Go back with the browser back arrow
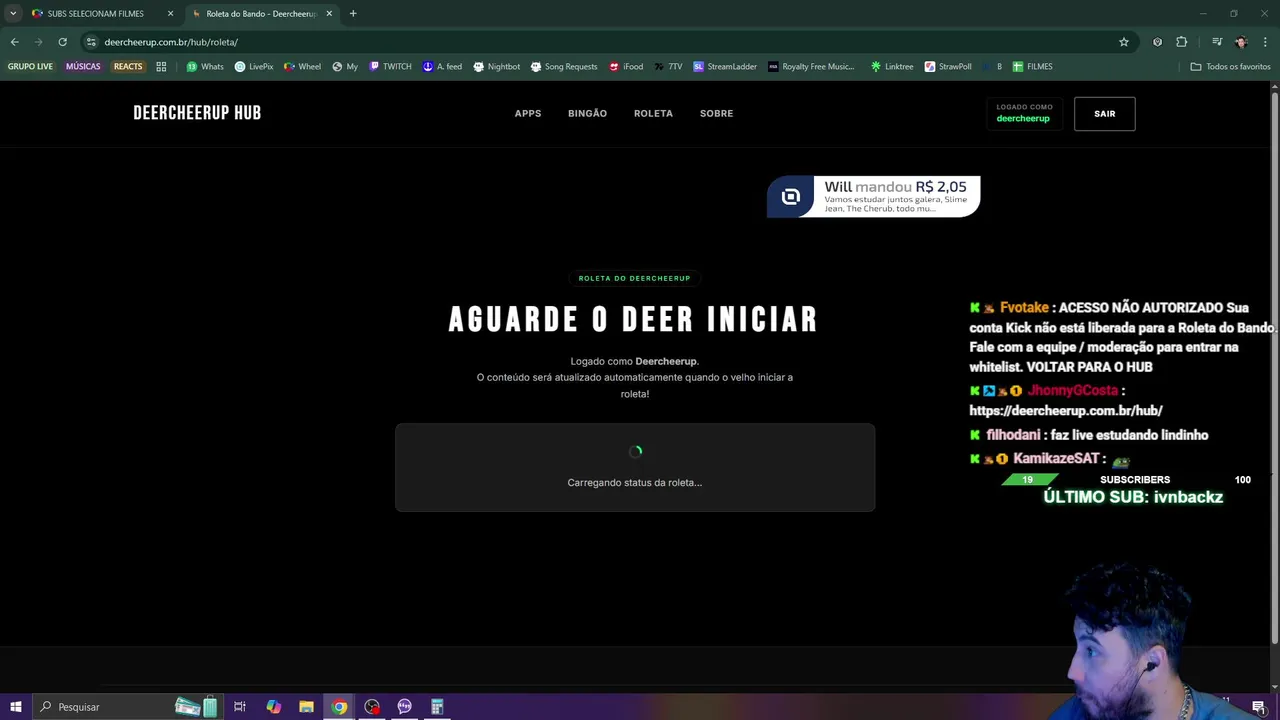 (14, 42)
